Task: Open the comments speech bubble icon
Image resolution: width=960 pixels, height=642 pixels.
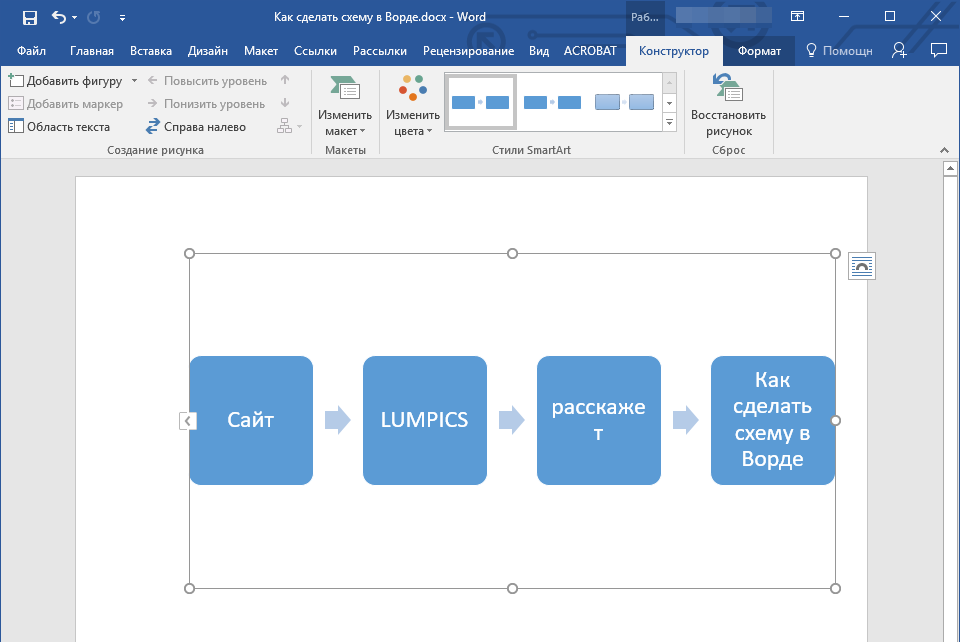Action: pos(938,50)
